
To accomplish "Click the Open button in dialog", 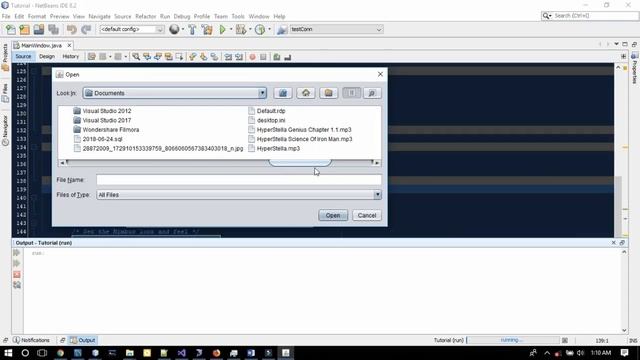I will tap(333, 216).
